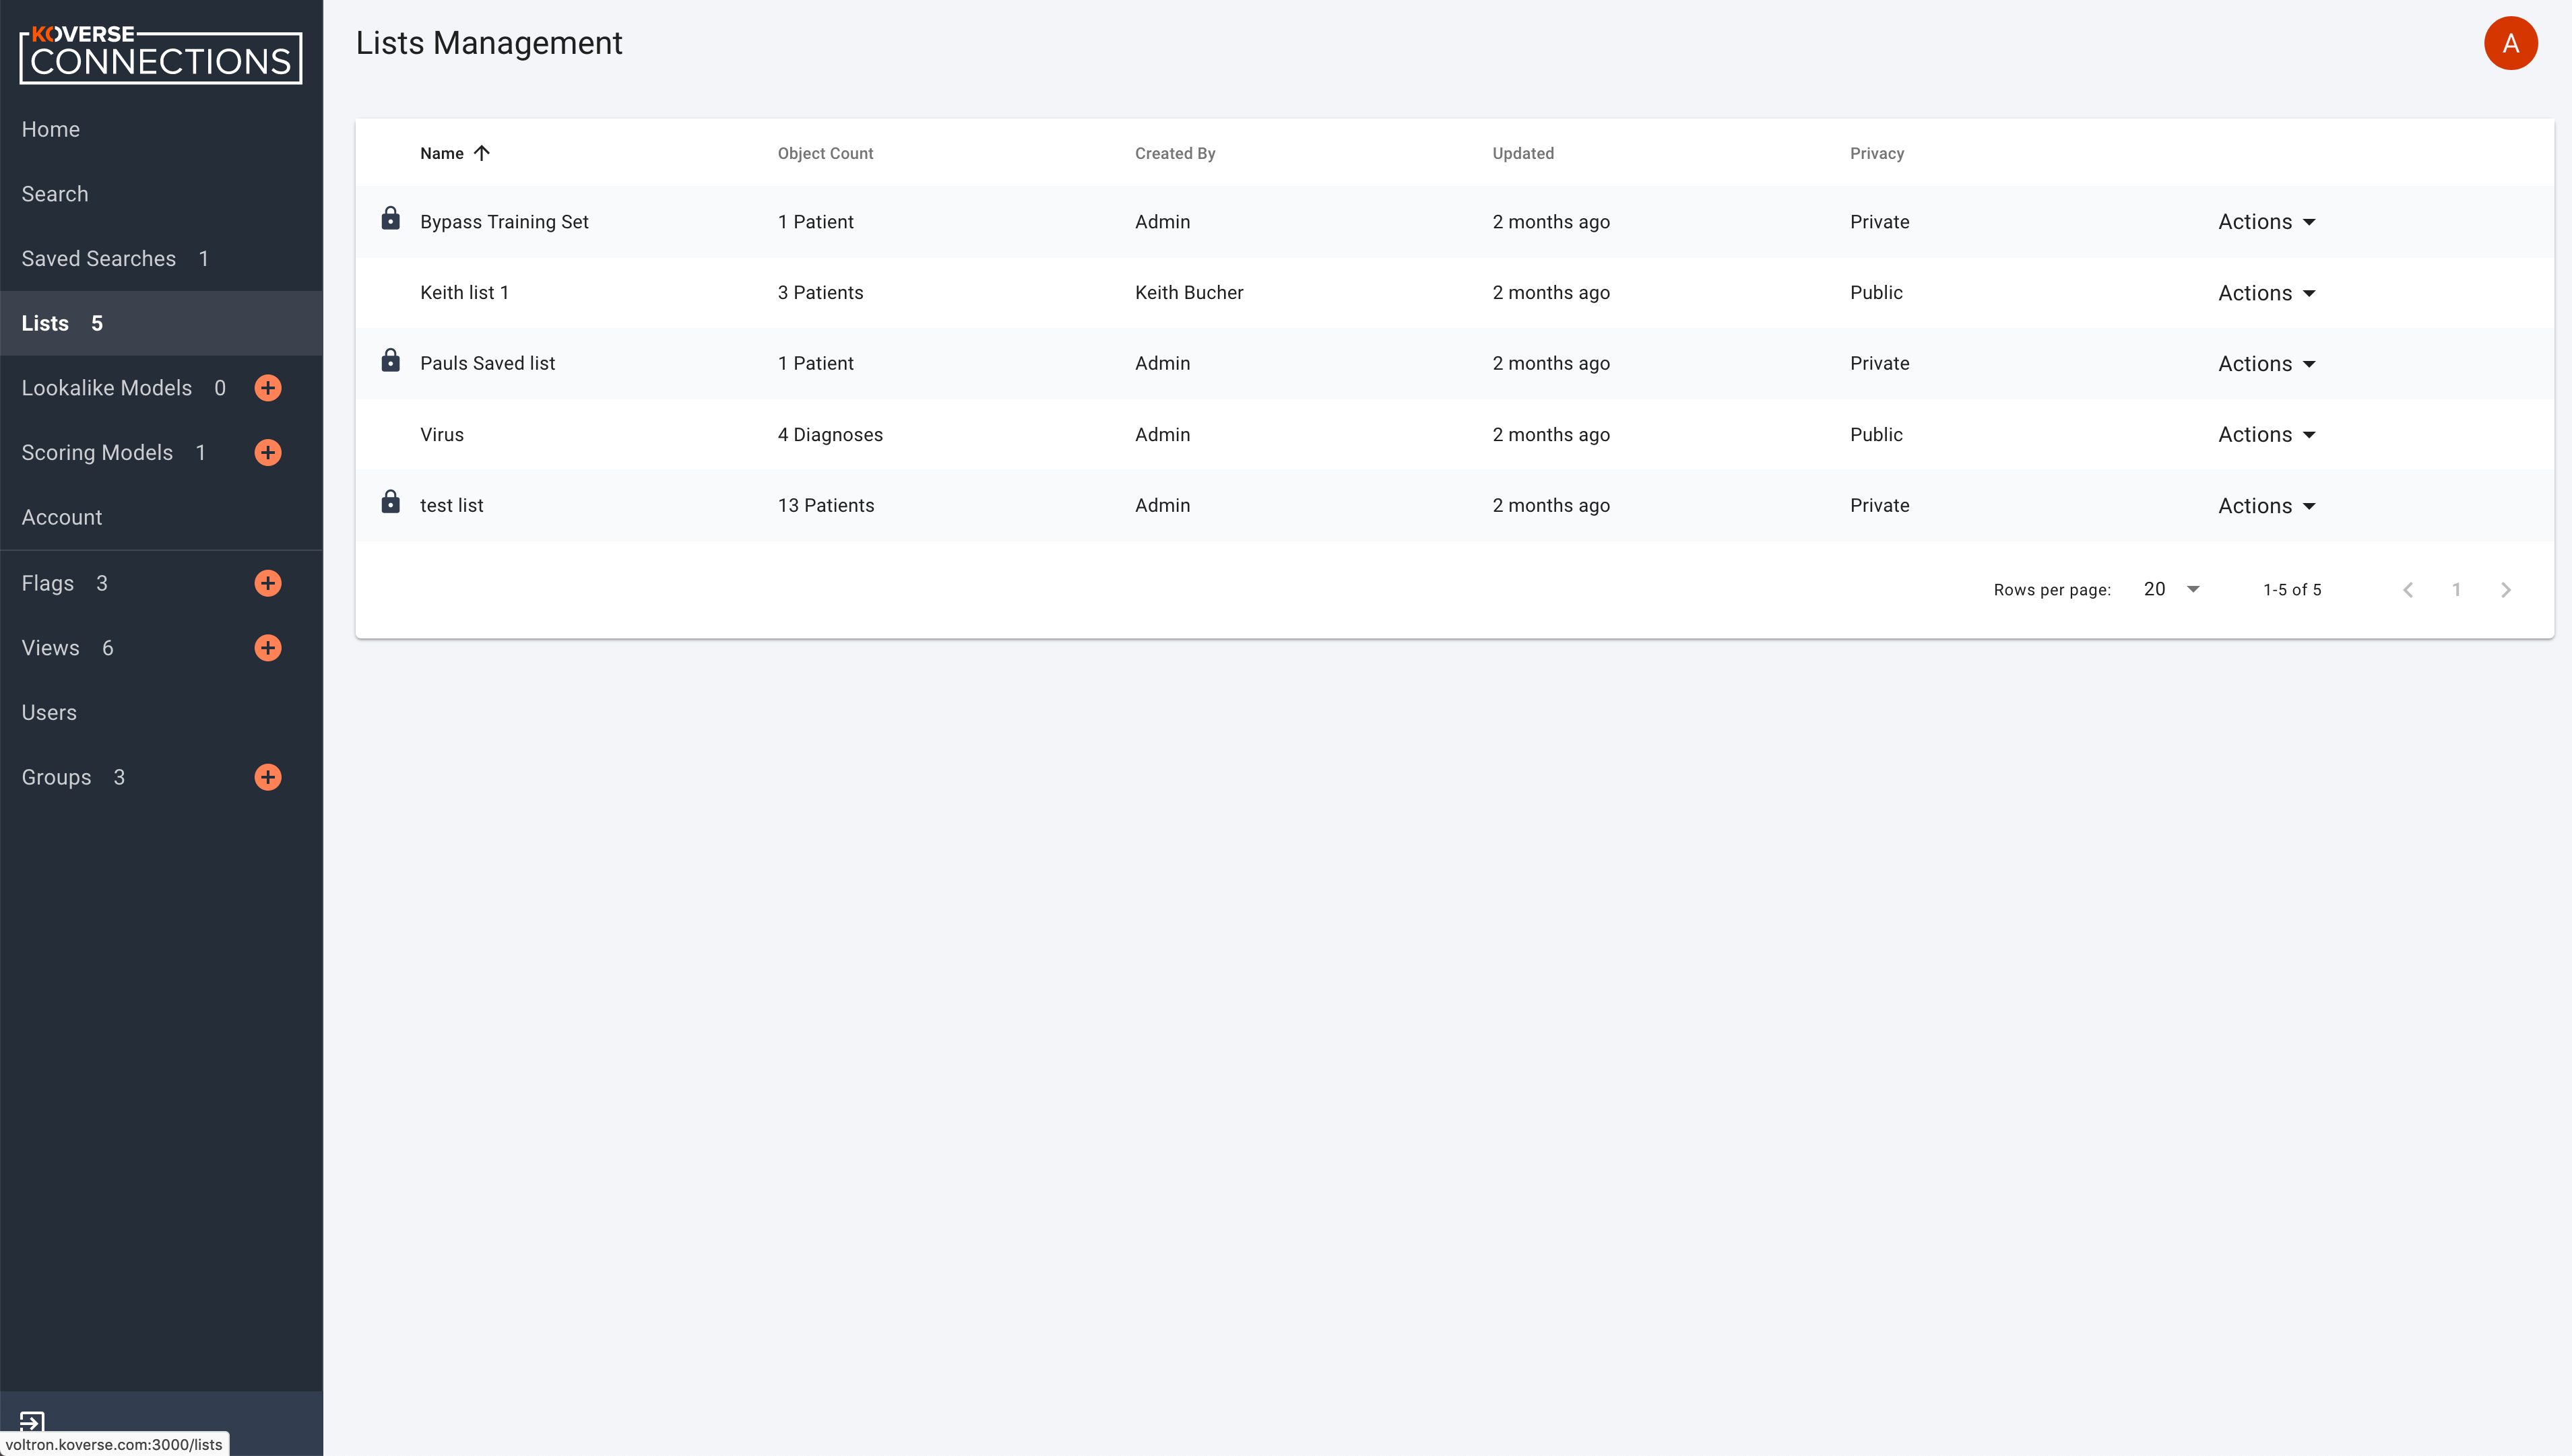Screen dimensions: 2572x1456
Task: Click 13 Patients object count cell
Action: (x=826, y=505)
